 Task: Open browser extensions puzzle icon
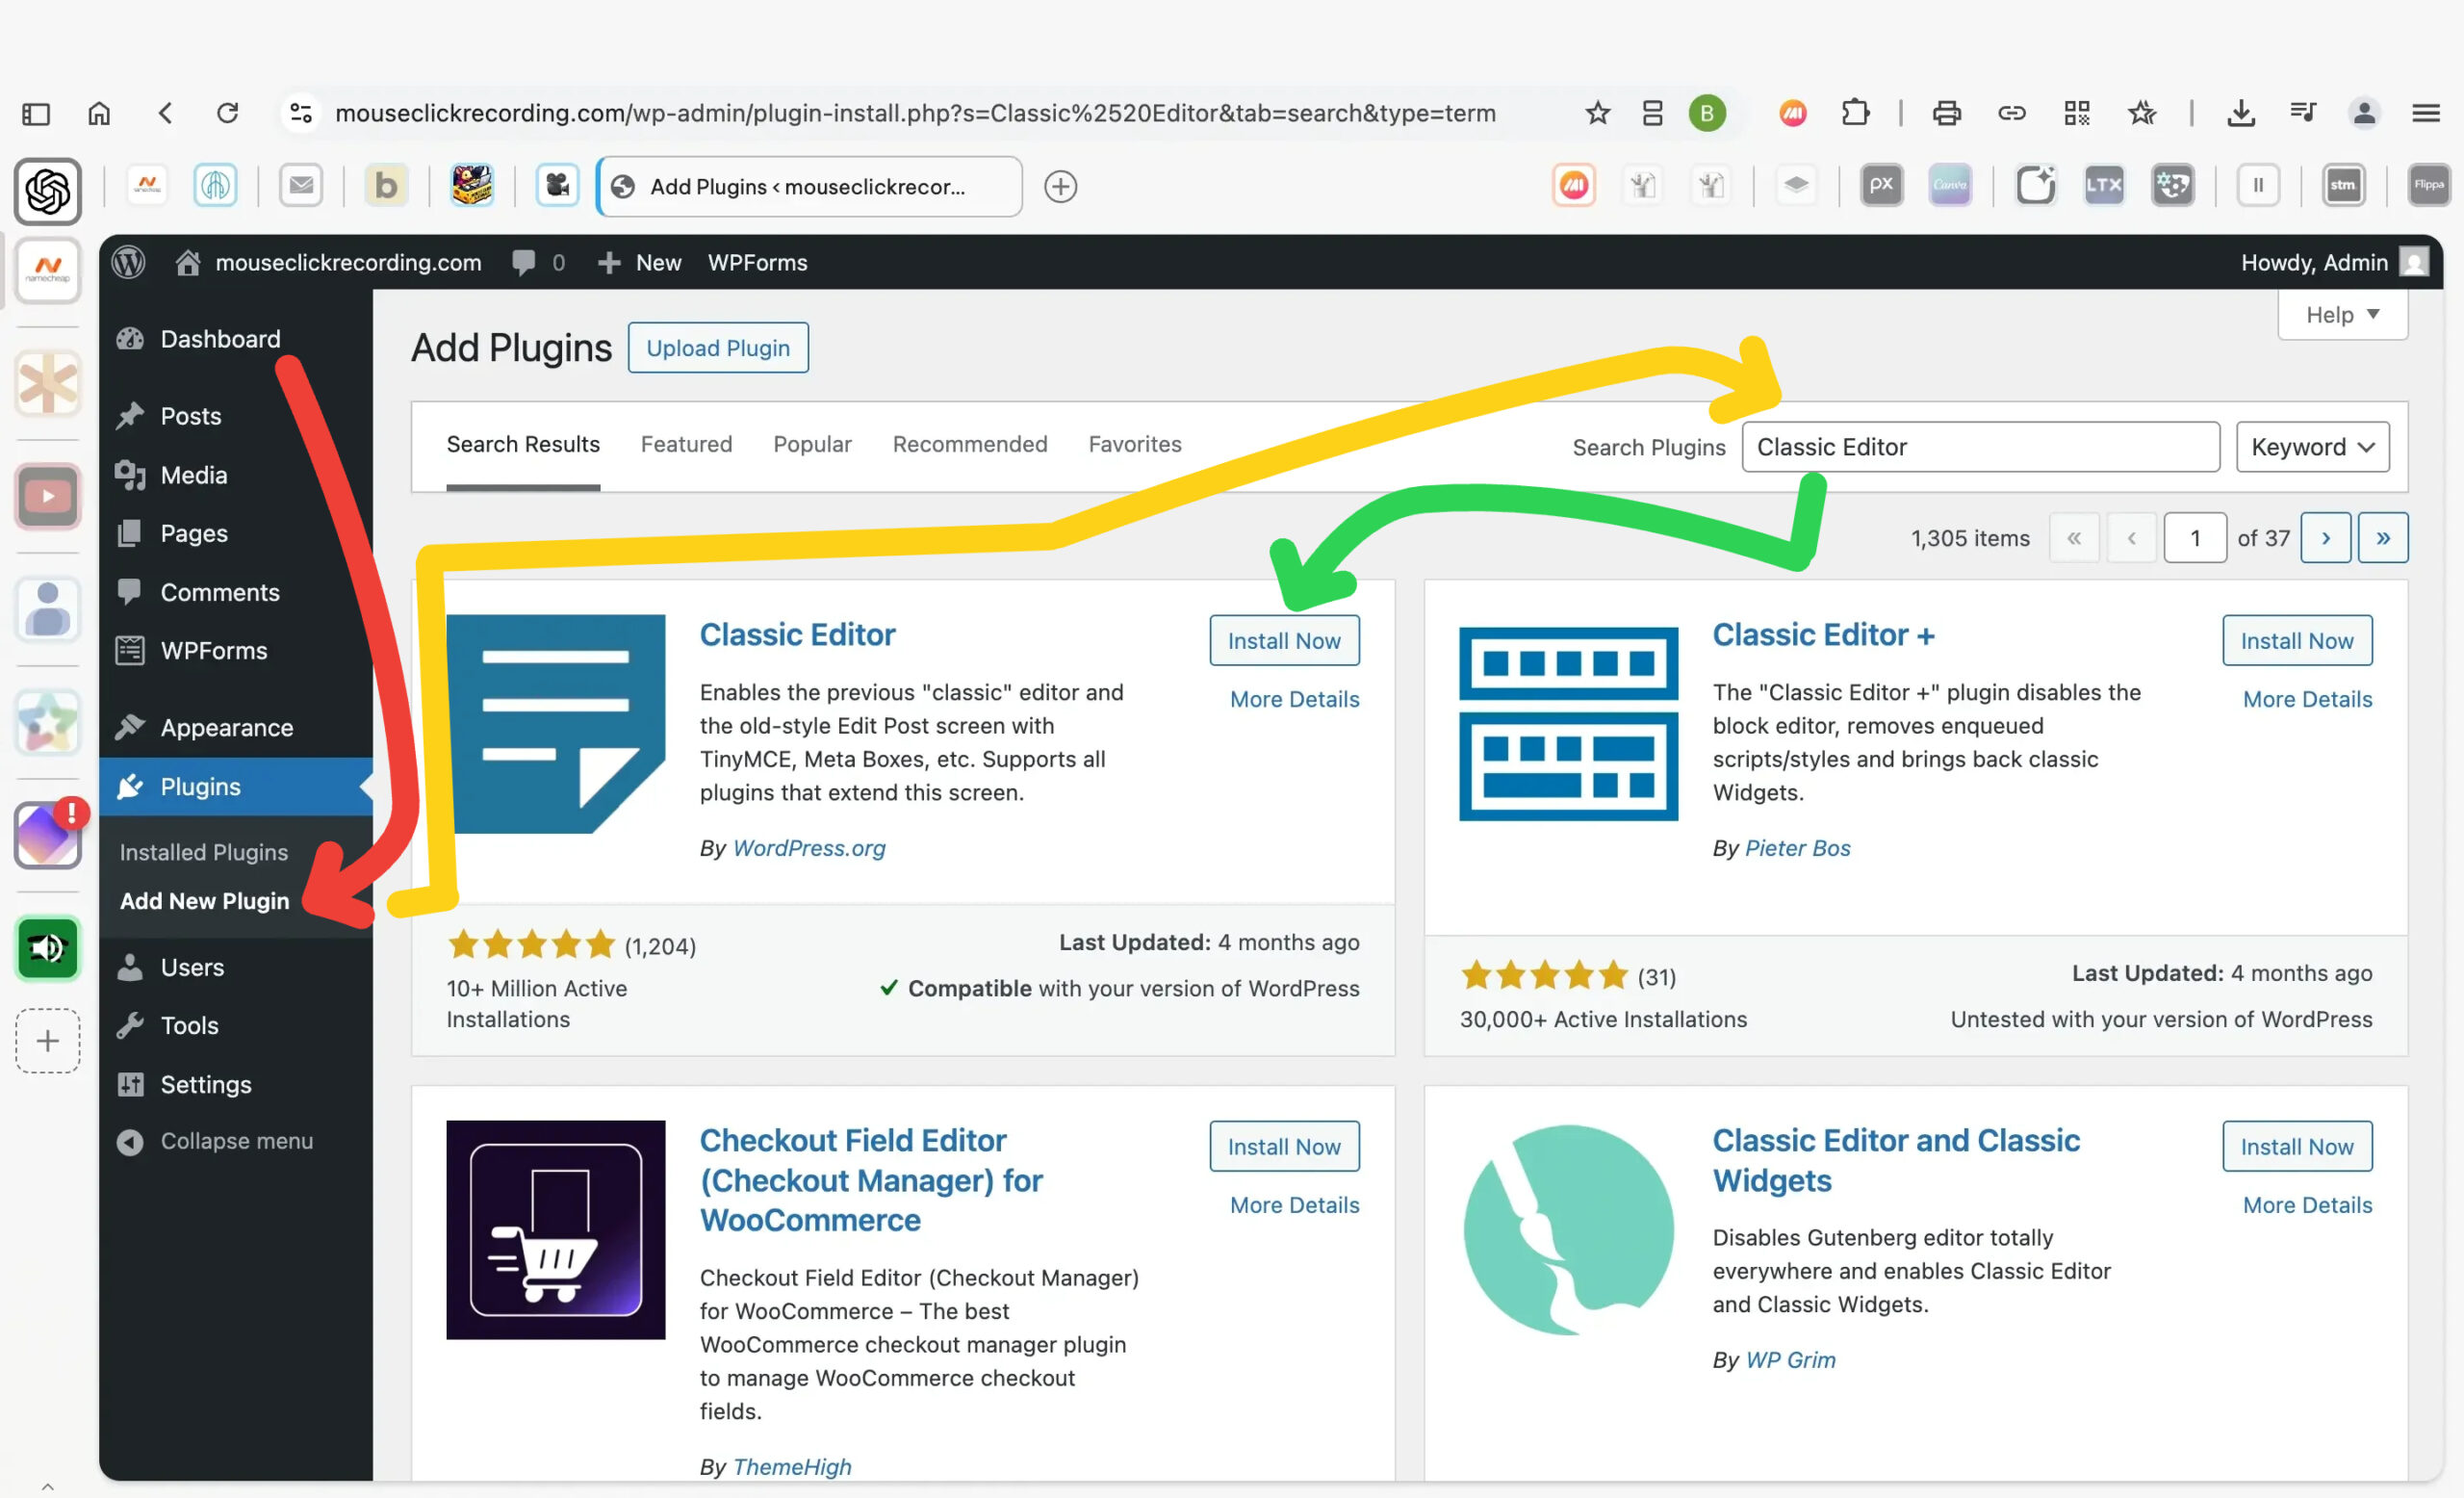[1855, 113]
